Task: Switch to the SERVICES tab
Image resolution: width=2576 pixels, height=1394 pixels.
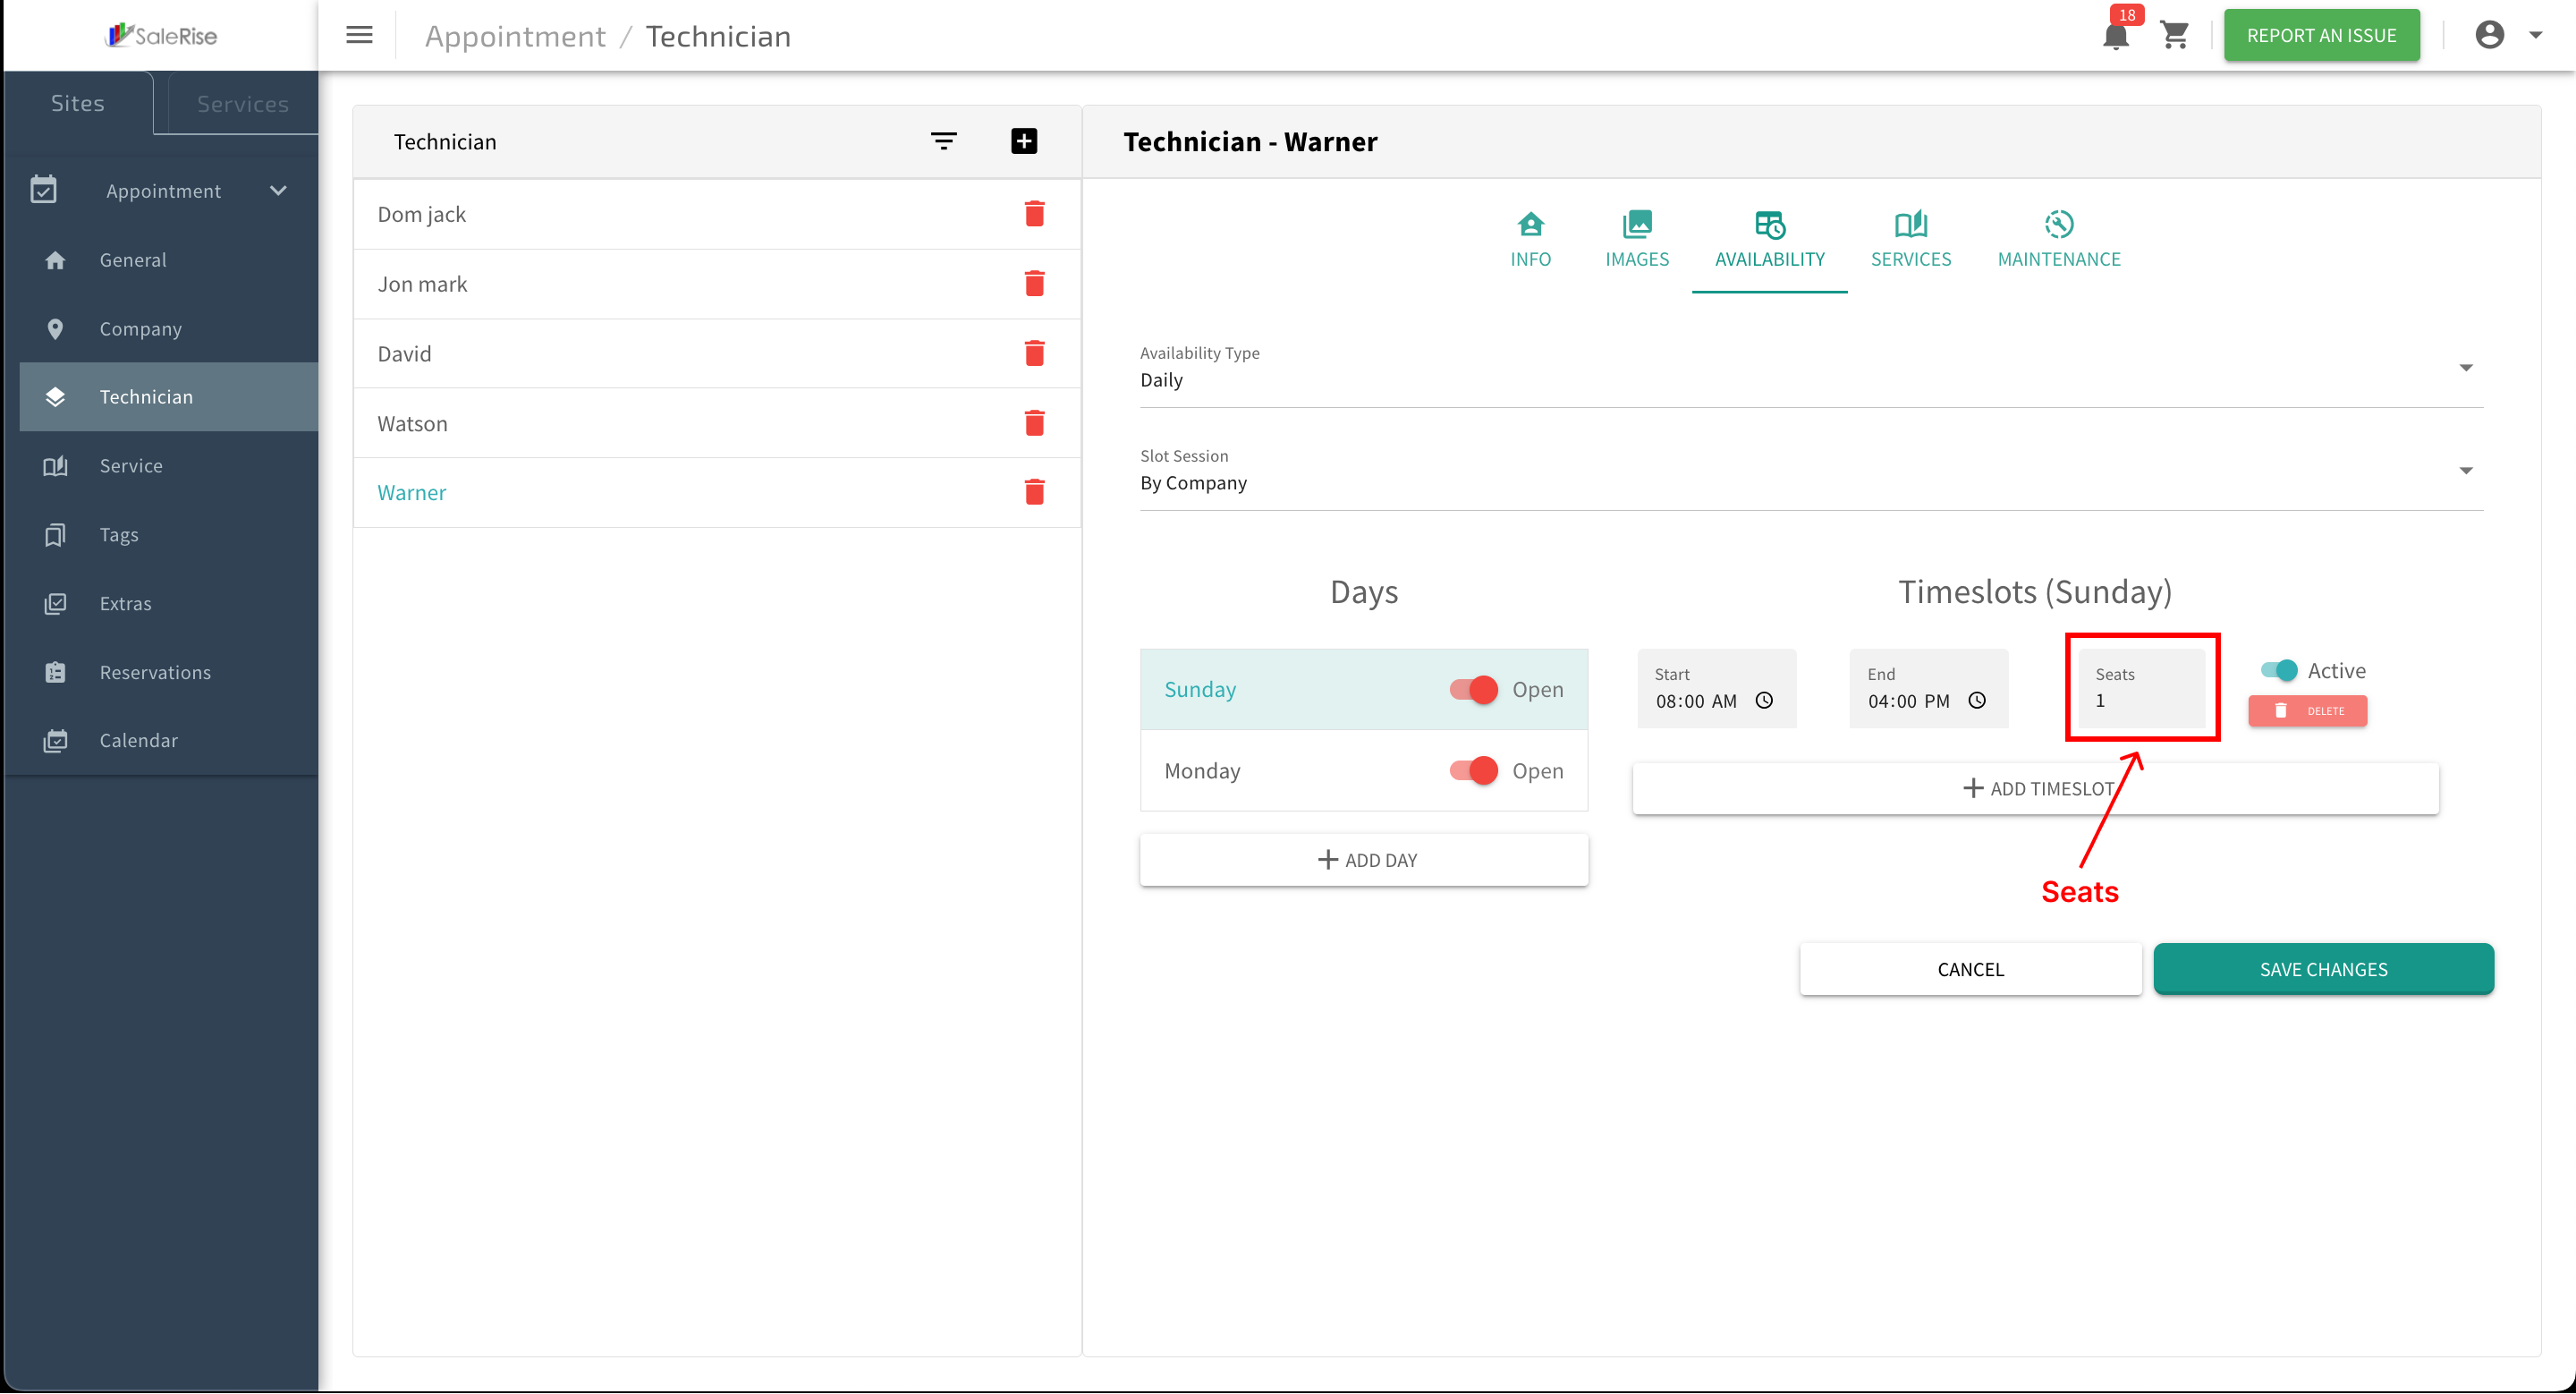Action: point(1910,240)
